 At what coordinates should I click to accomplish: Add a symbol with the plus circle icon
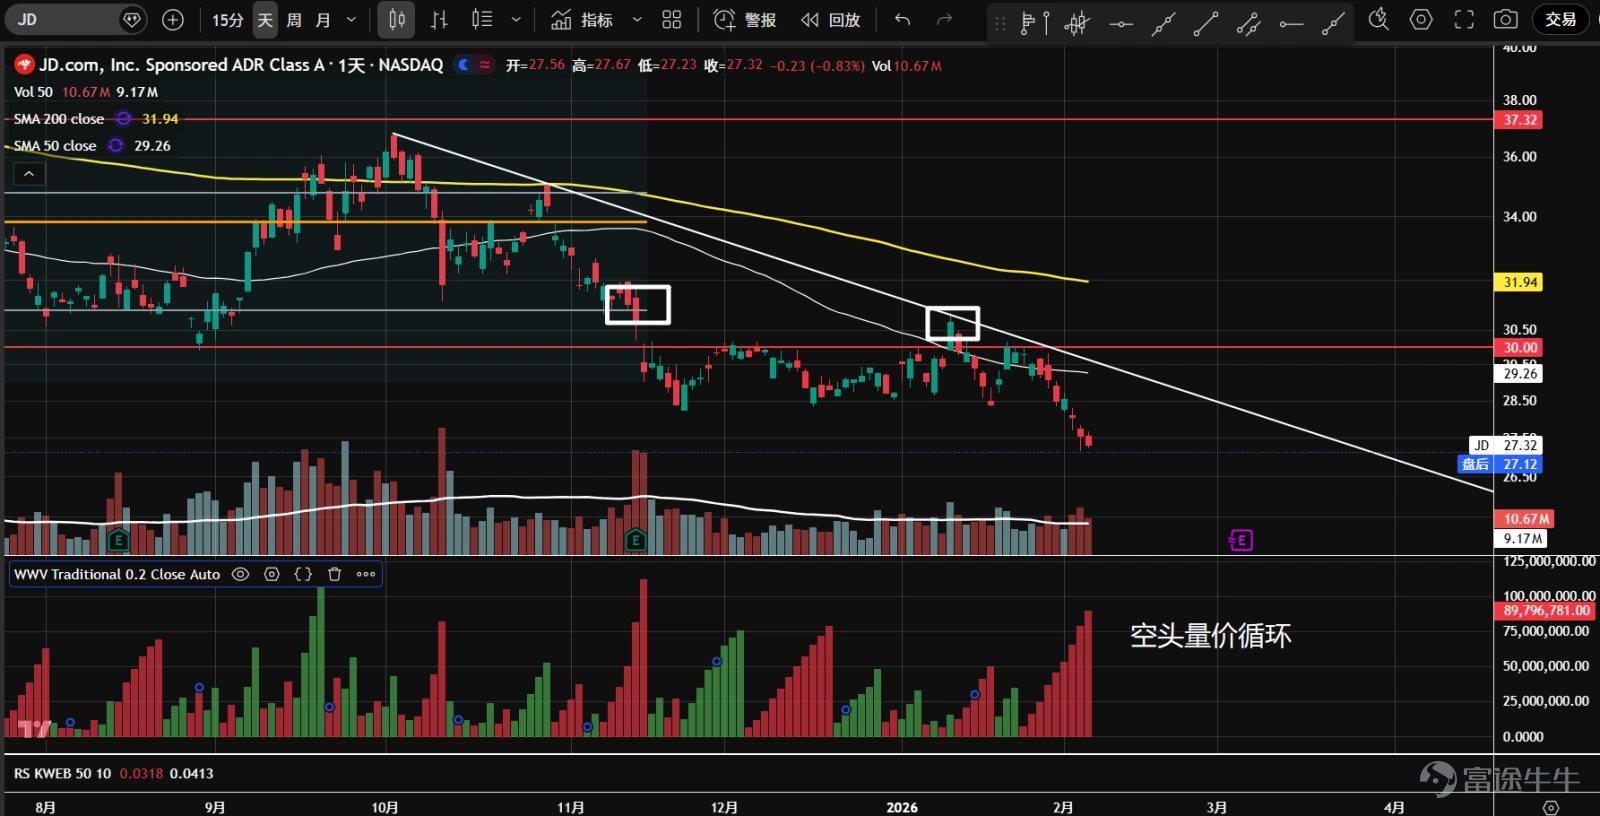pos(173,19)
